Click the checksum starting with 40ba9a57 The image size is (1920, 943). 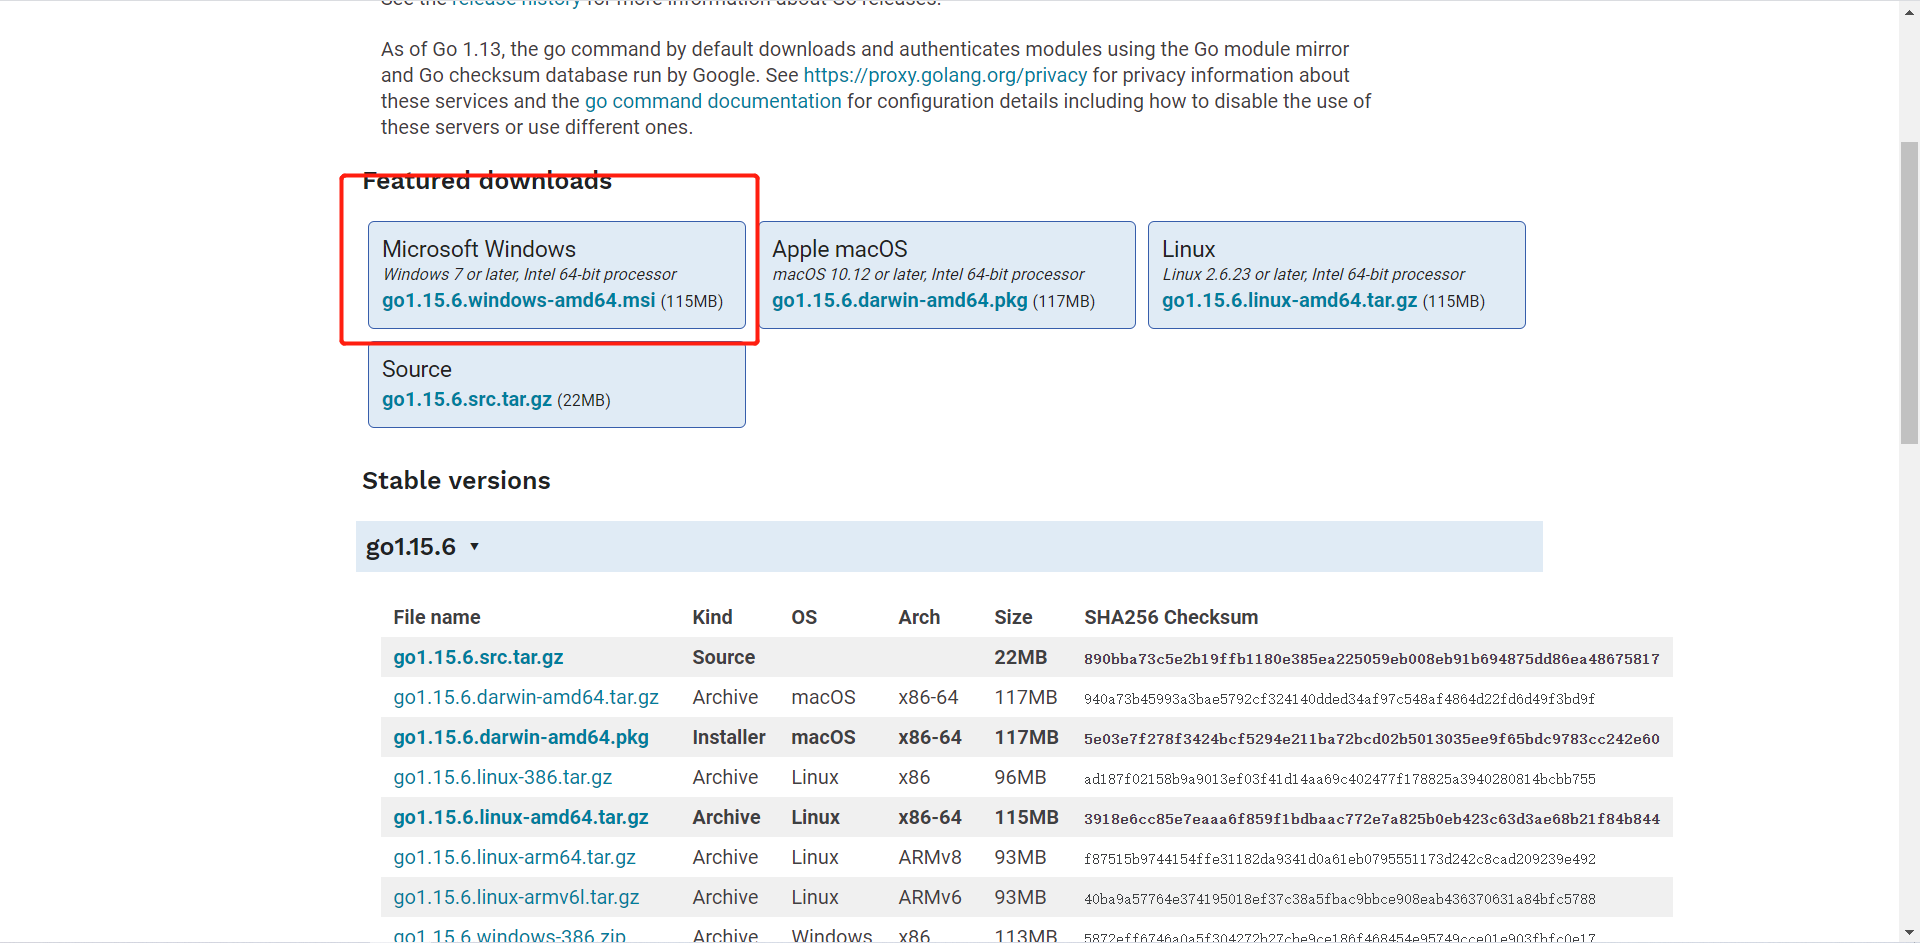[1340, 899]
